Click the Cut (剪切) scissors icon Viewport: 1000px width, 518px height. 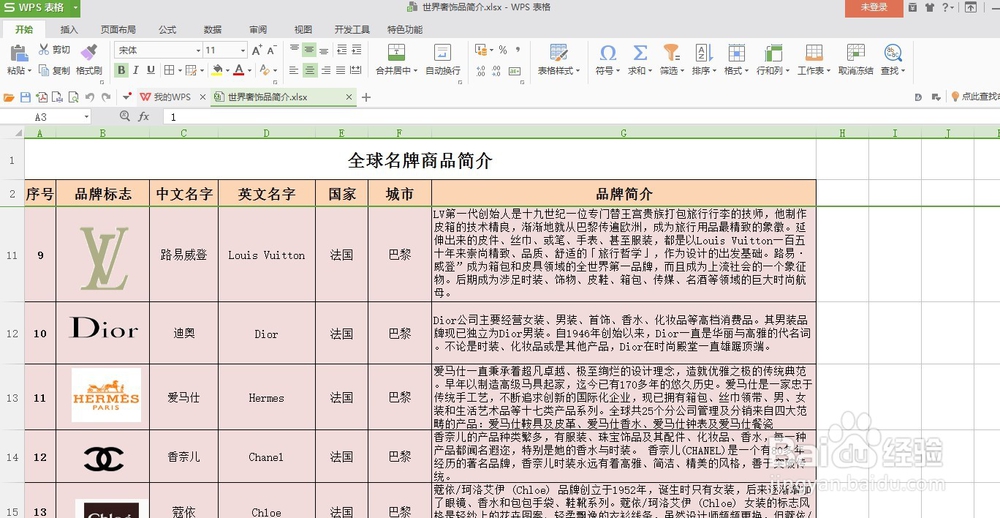(44, 50)
